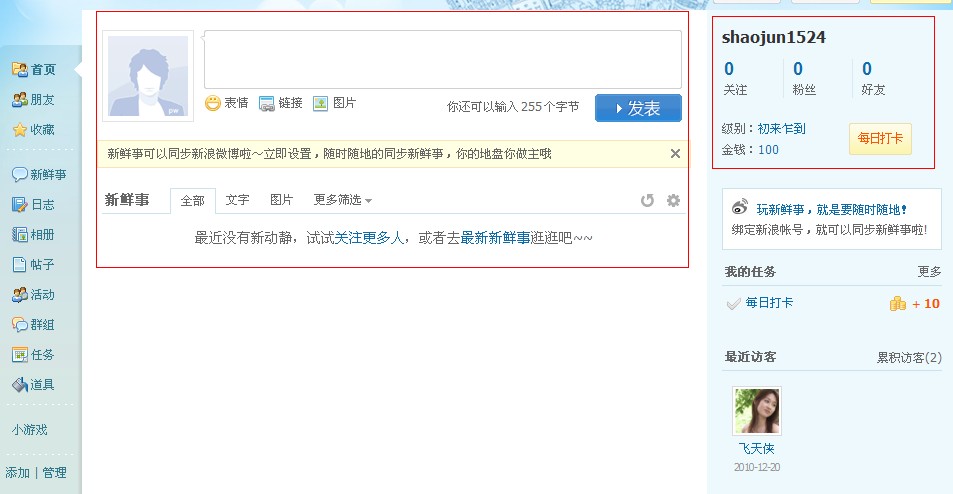Focus the status update text box
953x494 pixels.
(x=442, y=60)
